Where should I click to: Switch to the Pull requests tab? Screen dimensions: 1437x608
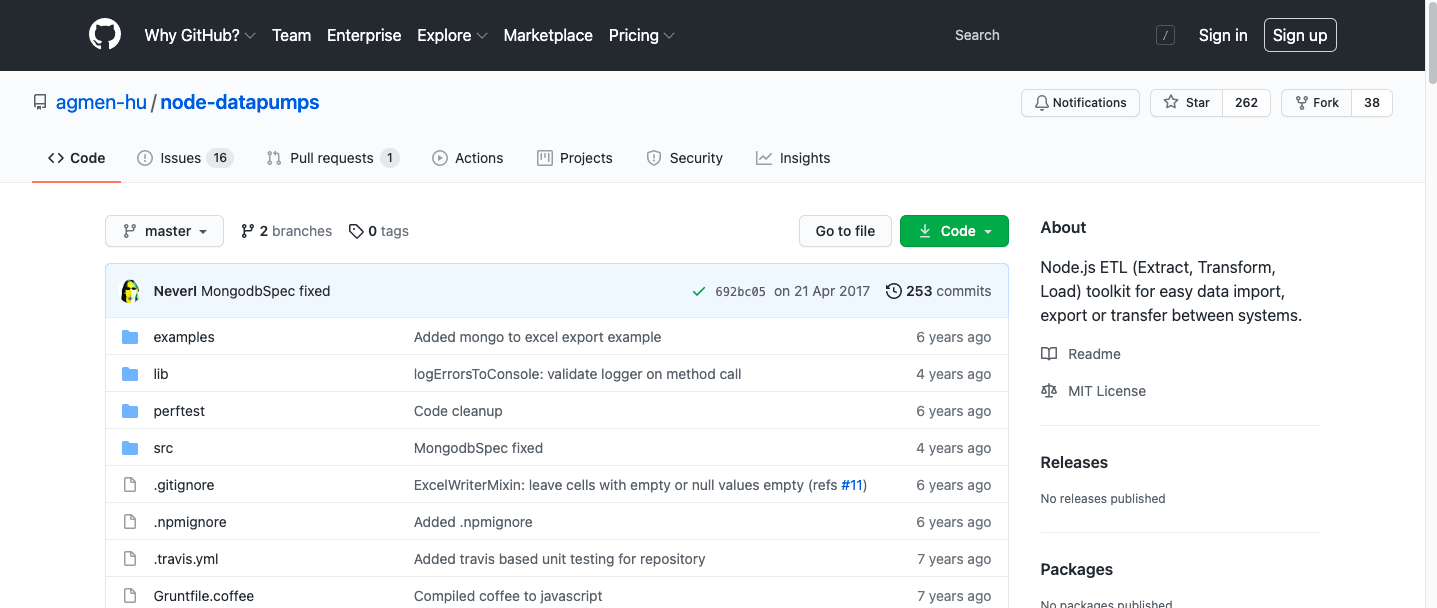pyautogui.click(x=333, y=158)
